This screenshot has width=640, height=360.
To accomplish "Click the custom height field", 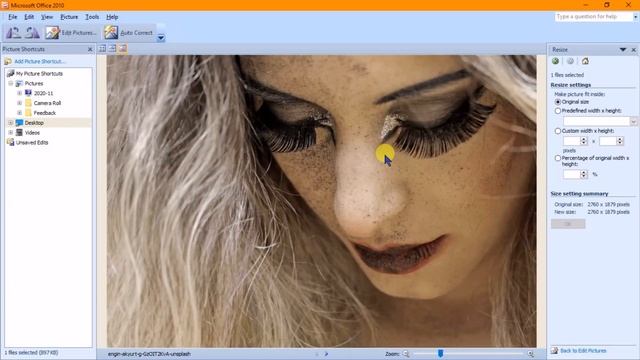I will point(608,141).
